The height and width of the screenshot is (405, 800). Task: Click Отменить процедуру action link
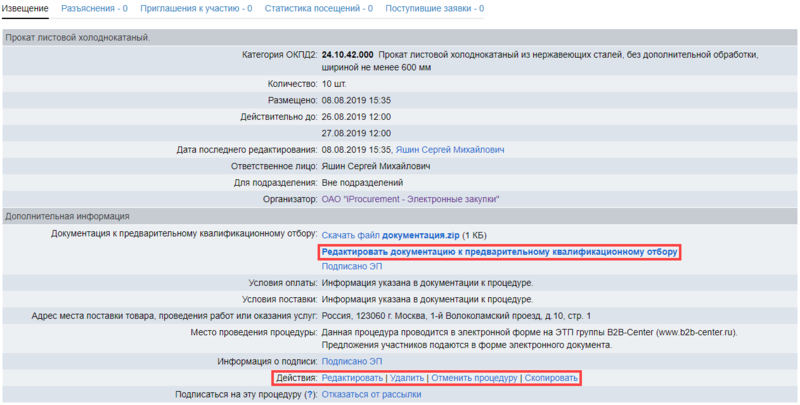475,378
